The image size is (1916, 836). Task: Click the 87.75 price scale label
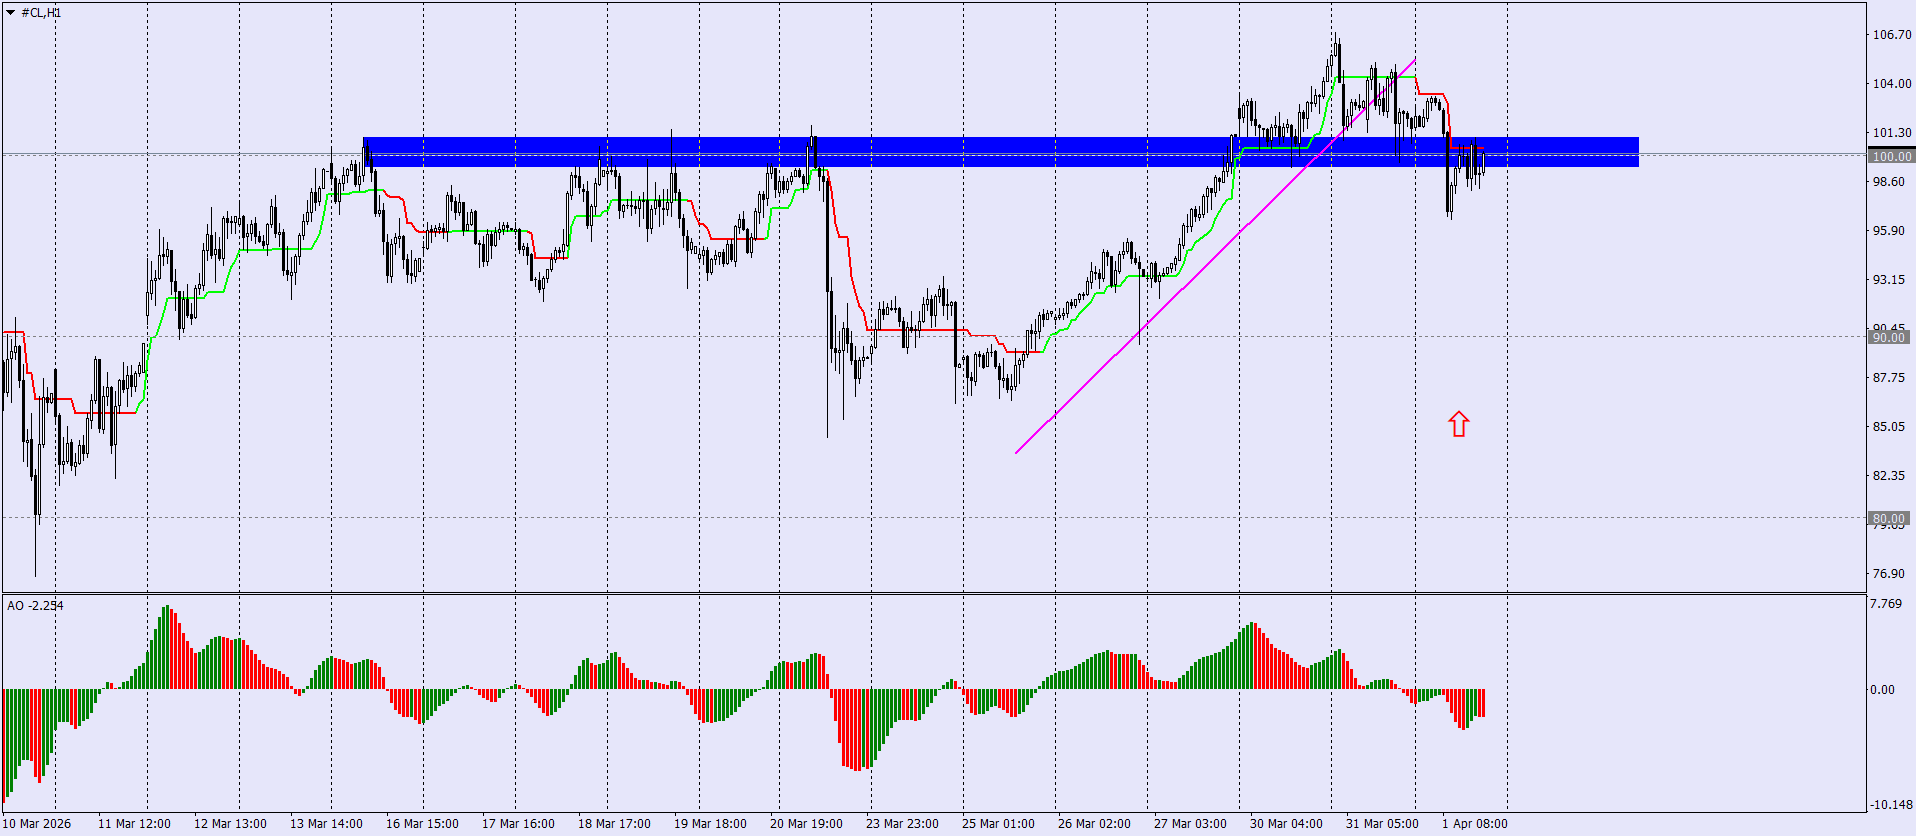point(1889,377)
